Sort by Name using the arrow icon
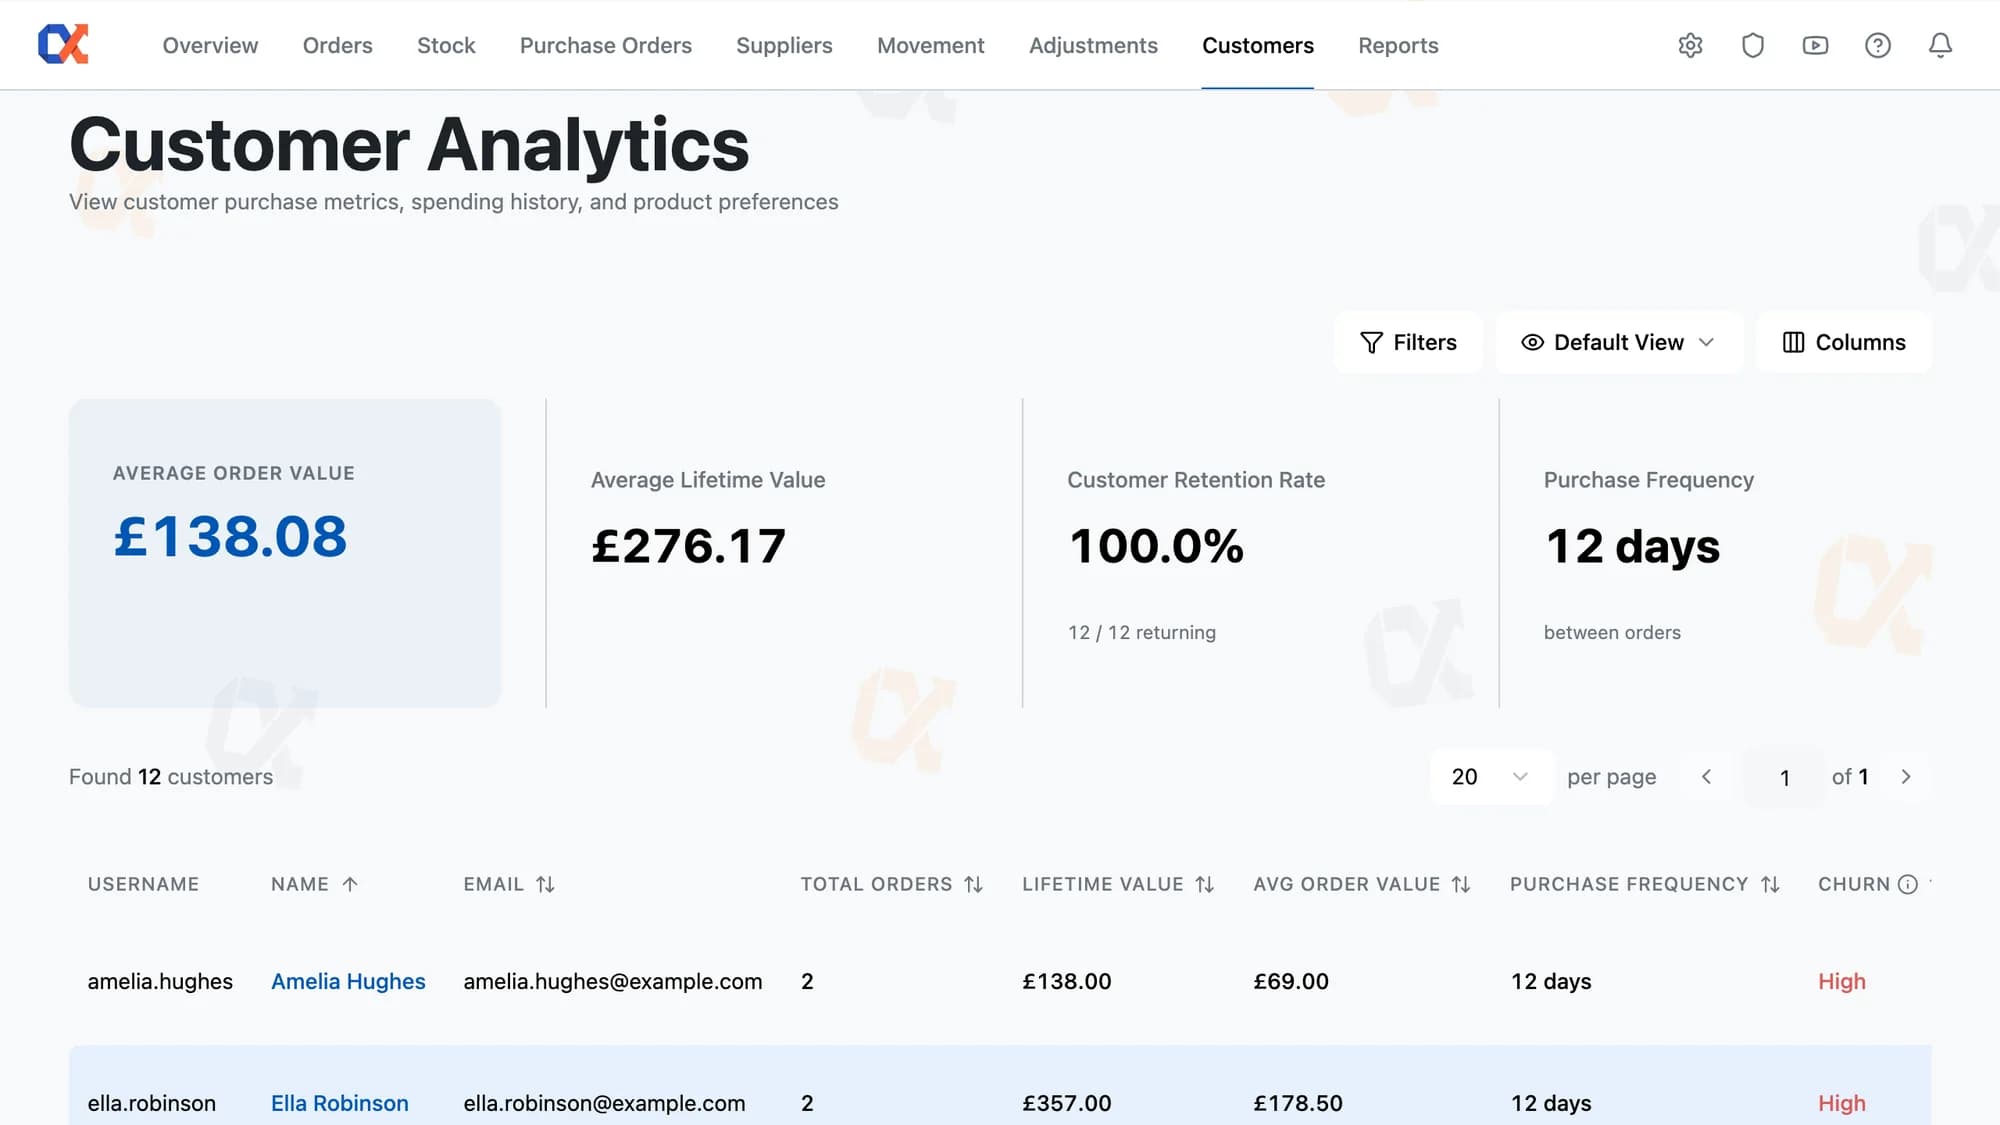The height and width of the screenshot is (1125, 2000). pos(349,884)
